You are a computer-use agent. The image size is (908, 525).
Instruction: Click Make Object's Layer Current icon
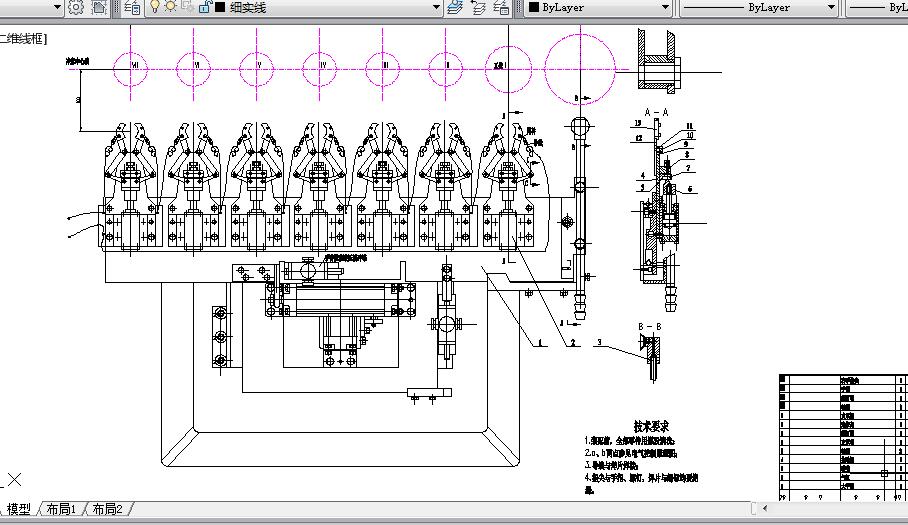coord(455,8)
